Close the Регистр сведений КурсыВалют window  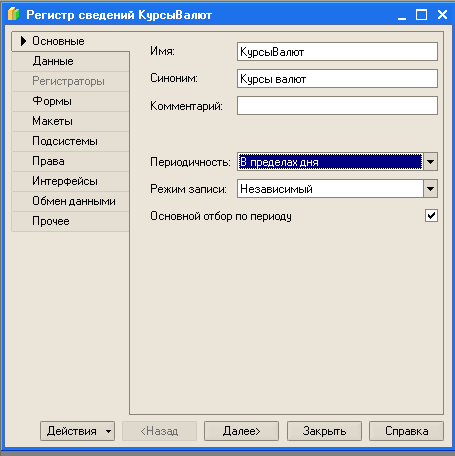point(442,15)
